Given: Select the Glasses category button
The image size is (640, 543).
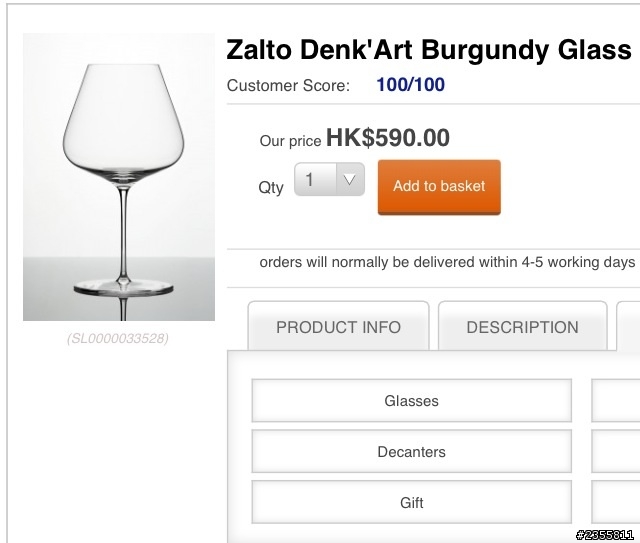Looking at the screenshot, I should pyautogui.click(x=411, y=401).
